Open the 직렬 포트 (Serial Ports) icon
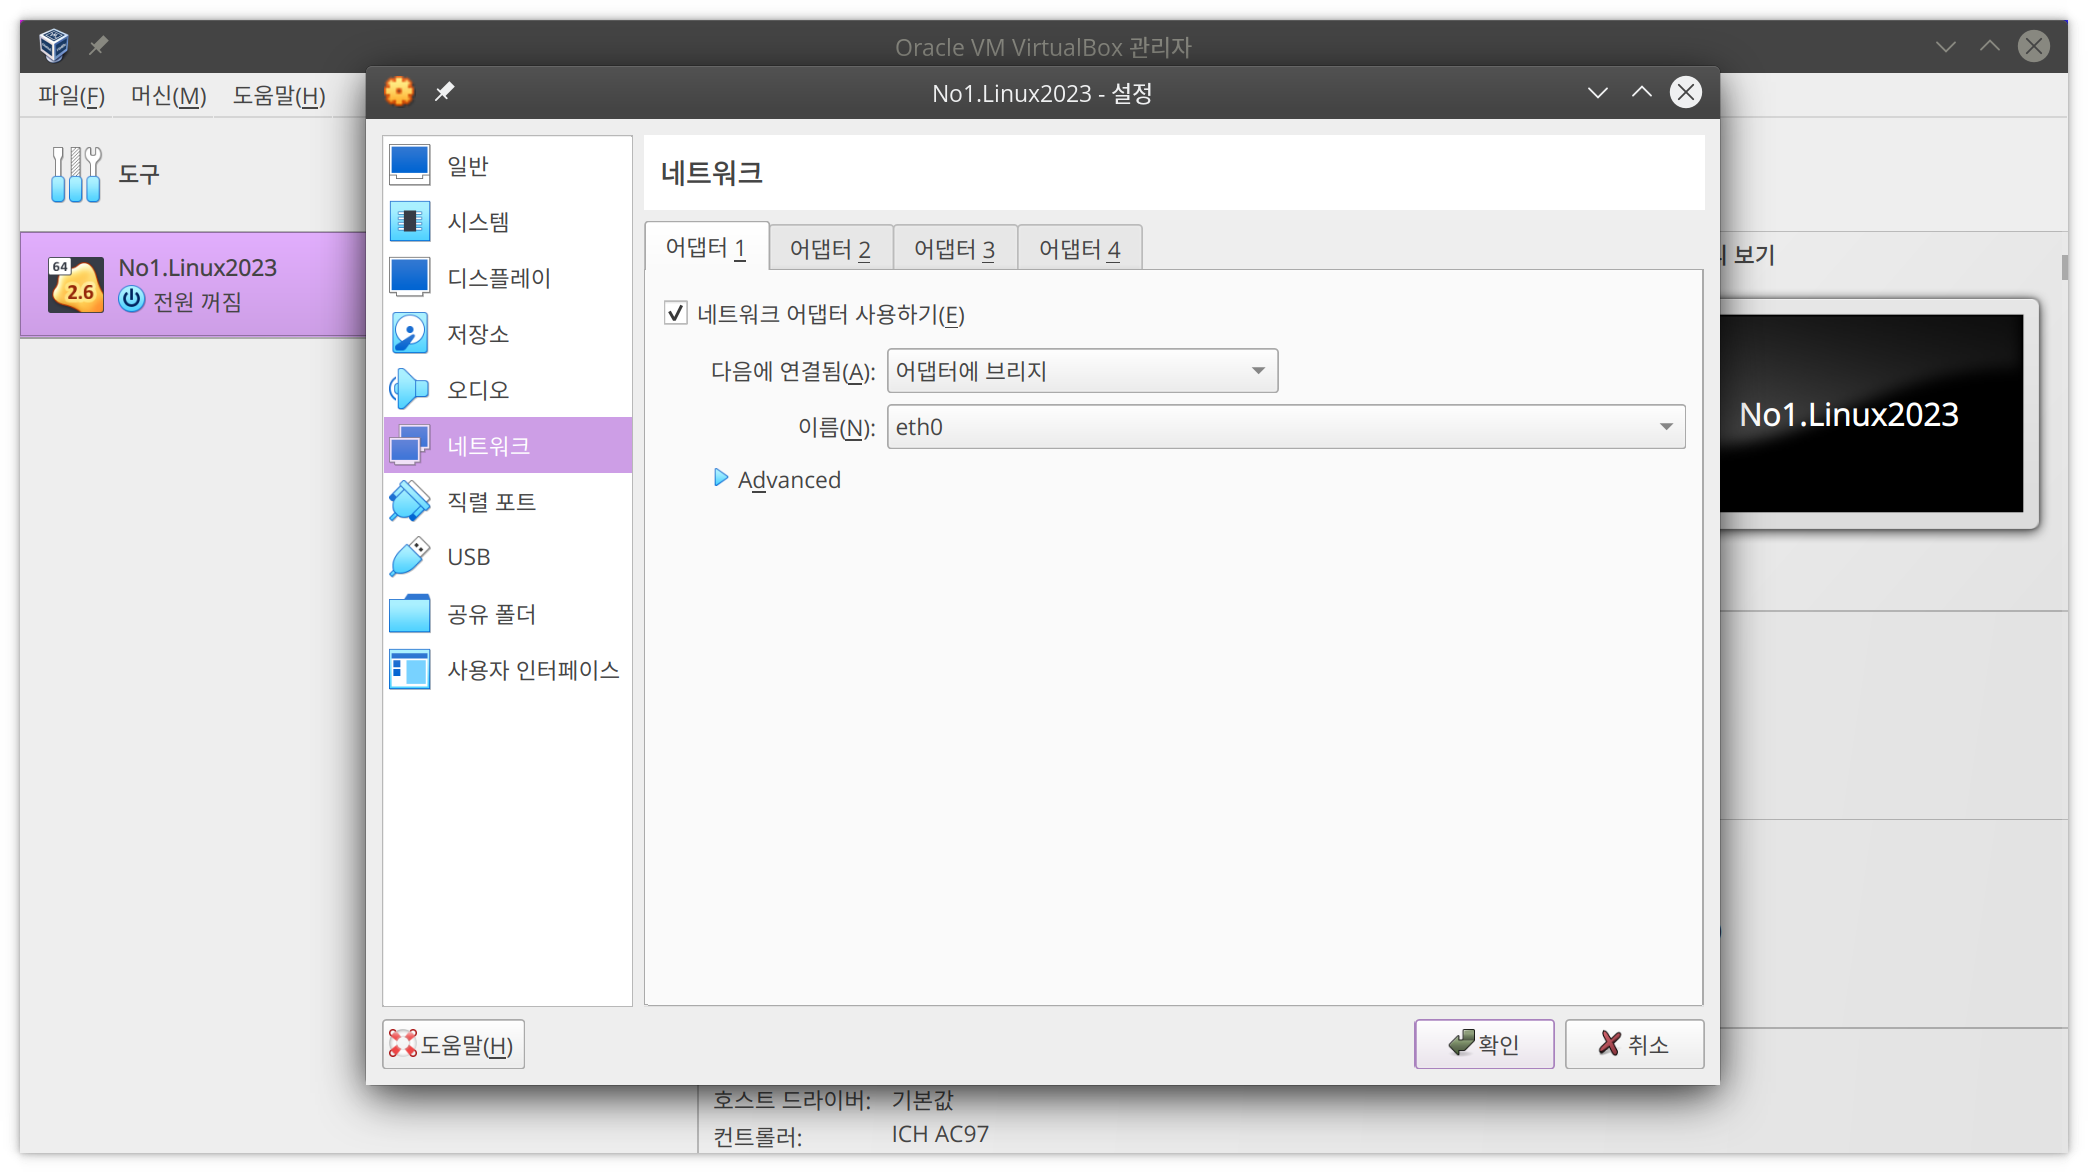 (409, 501)
